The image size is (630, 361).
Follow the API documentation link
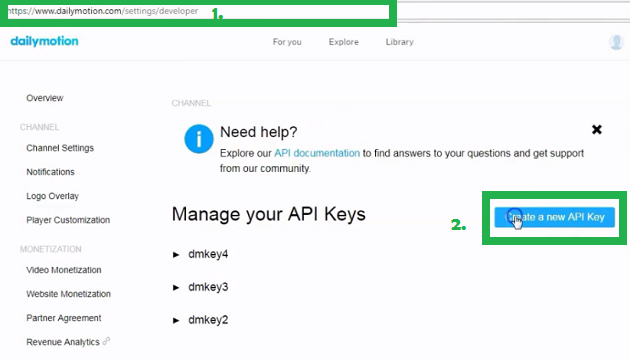click(x=317, y=153)
